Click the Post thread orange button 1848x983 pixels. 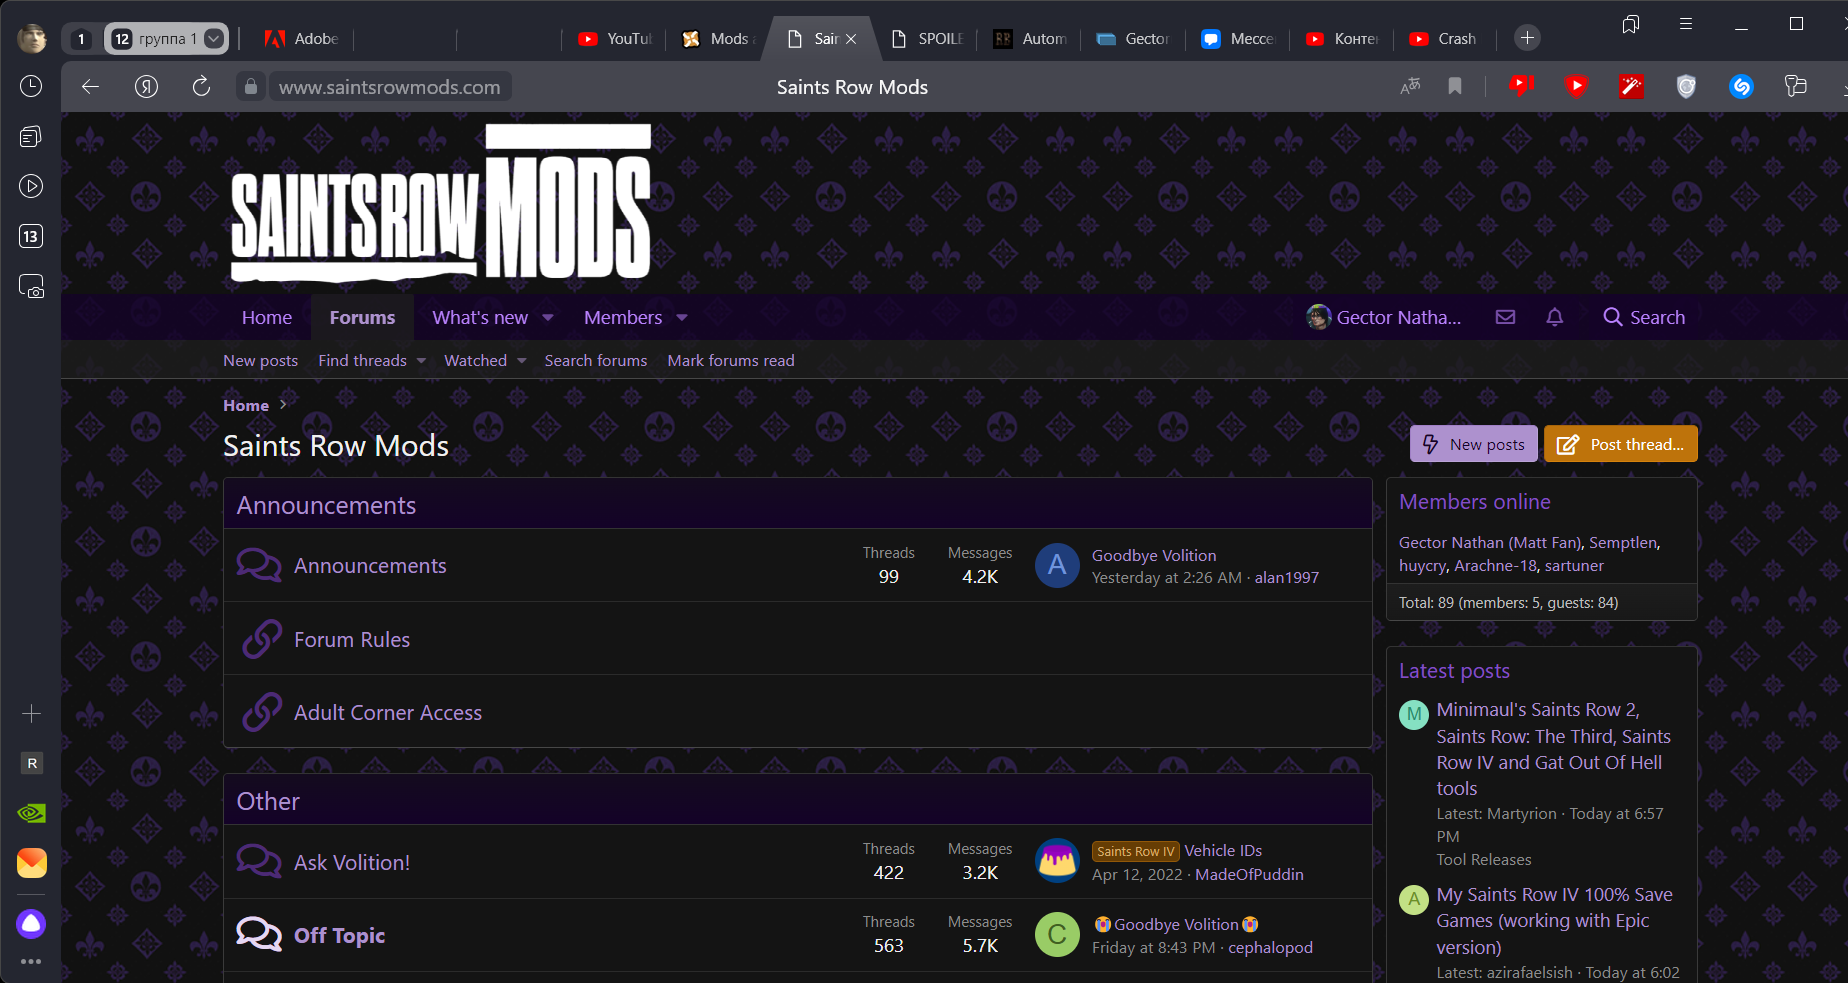point(1621,444)
